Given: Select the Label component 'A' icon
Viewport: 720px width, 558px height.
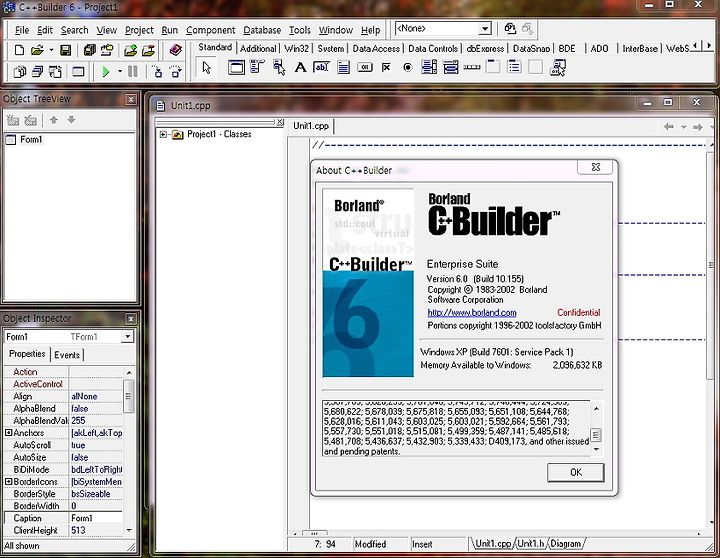Looking at the screenshot, I should point(300,68).
